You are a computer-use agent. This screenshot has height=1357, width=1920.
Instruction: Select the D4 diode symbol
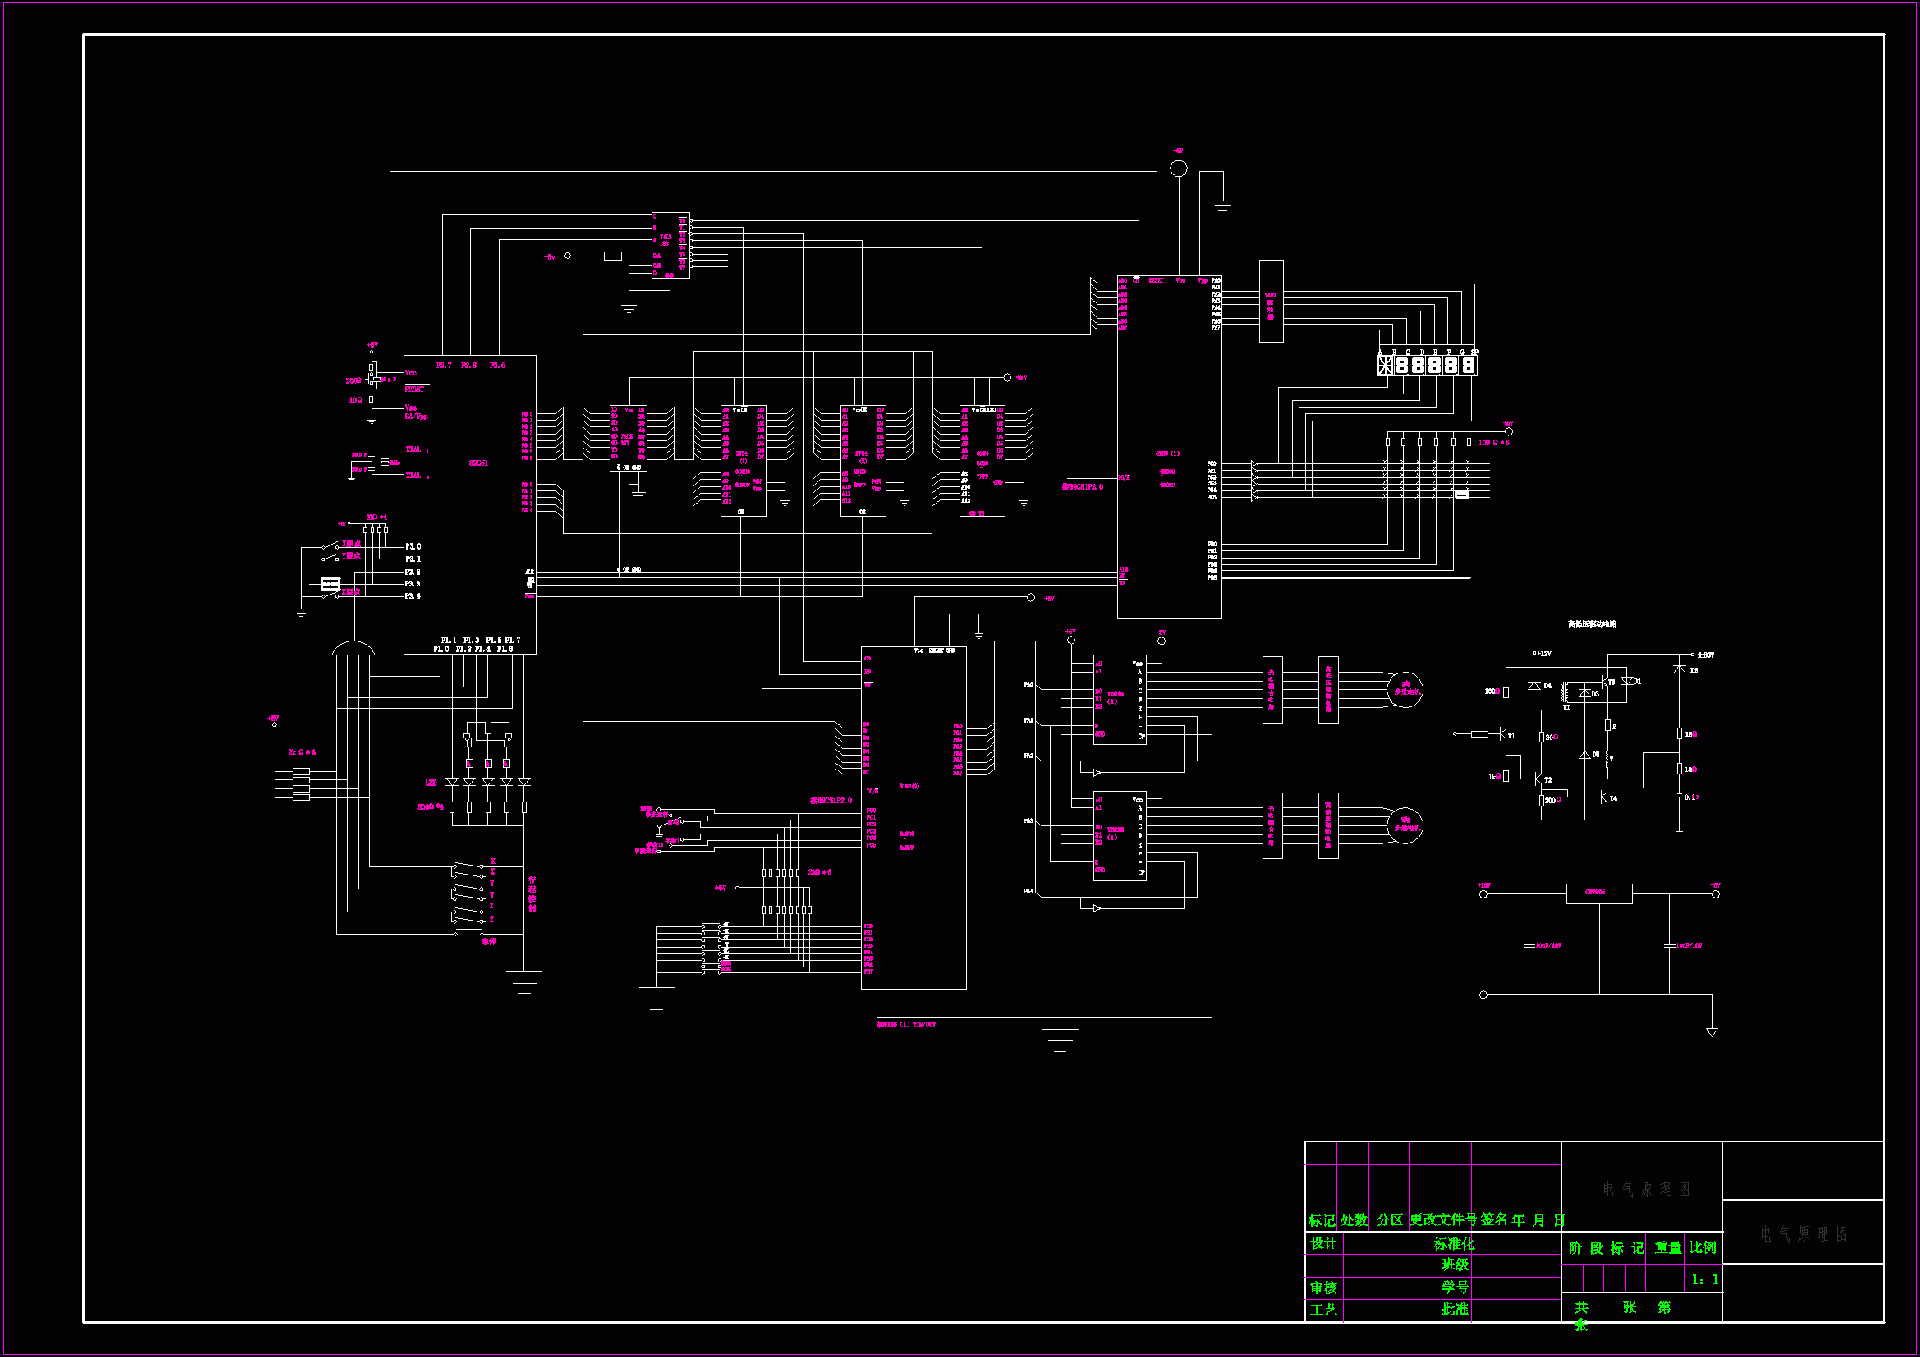1535,686
